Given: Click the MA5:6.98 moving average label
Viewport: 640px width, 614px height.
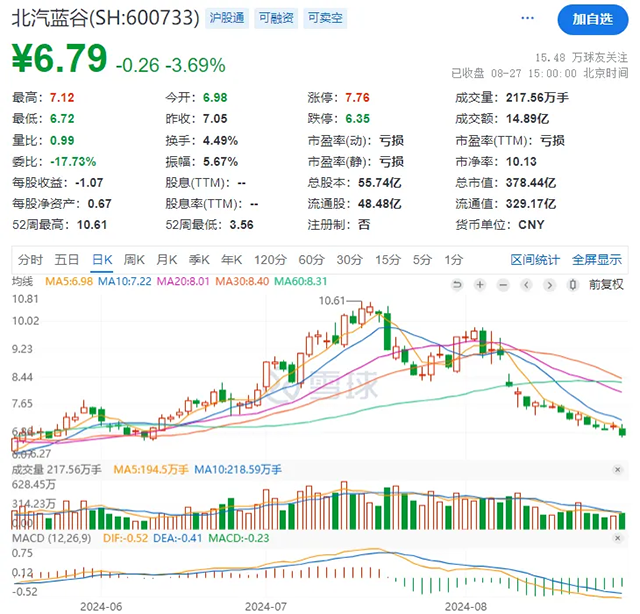Looking at the screenshot, I should click(x=69, y=282).
